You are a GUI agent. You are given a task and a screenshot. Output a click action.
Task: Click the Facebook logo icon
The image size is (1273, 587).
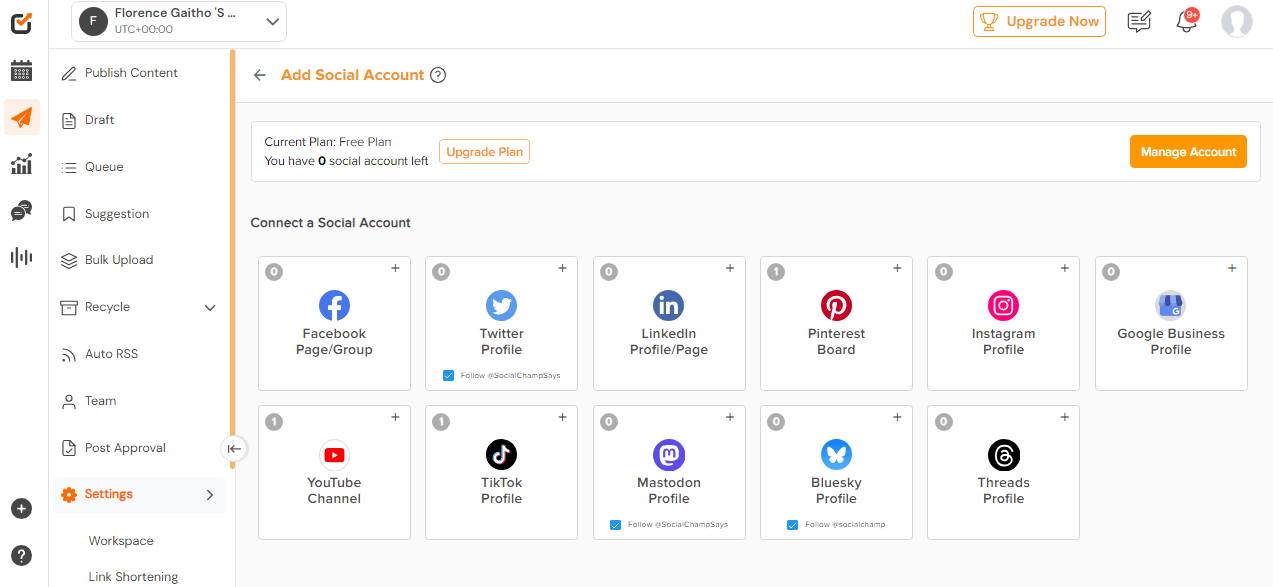[x=334, y=305]
